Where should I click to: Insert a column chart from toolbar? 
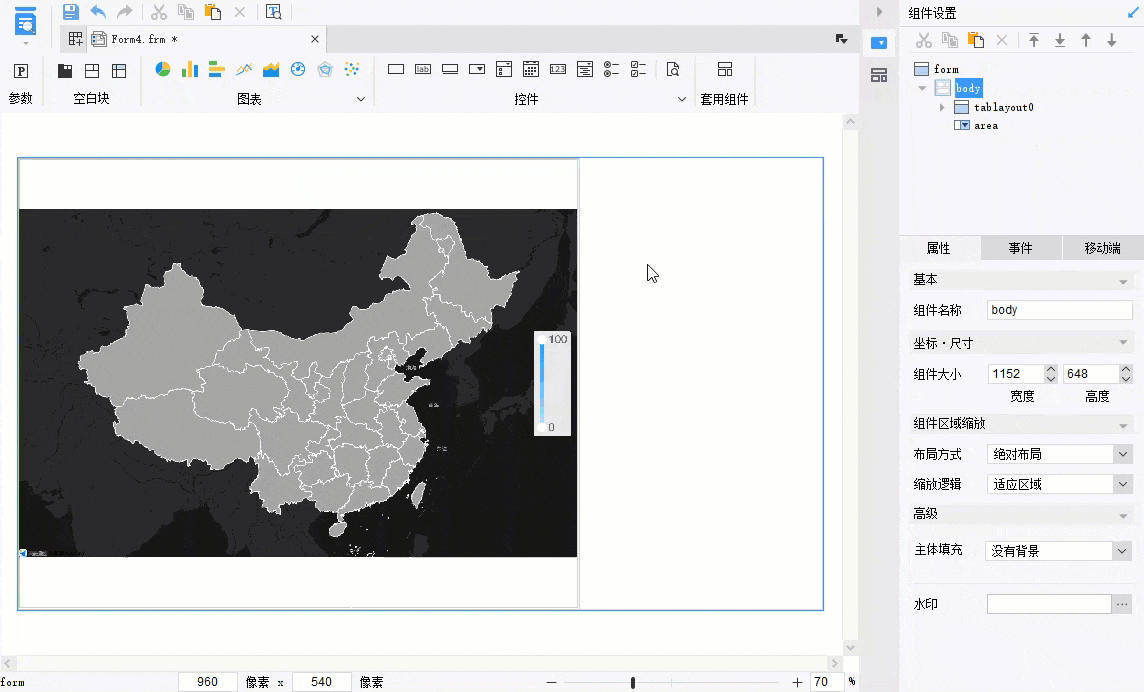point(189,69)
